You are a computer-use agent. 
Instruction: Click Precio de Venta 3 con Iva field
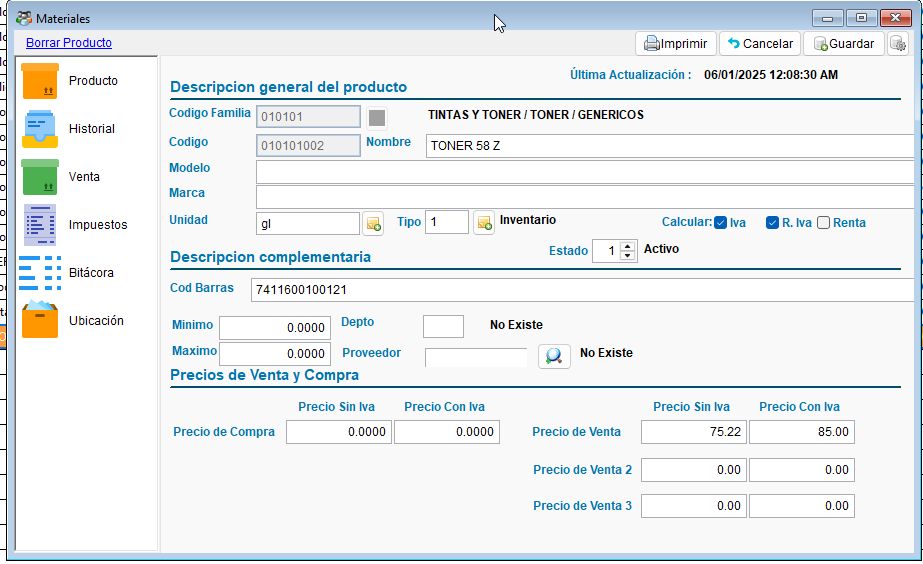[x=802, y=506]
